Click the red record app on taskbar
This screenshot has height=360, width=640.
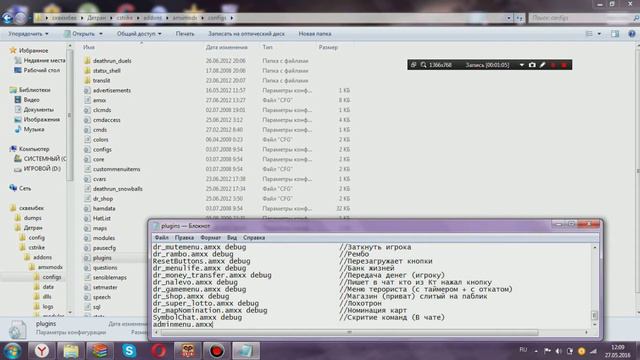click(217, 351)
